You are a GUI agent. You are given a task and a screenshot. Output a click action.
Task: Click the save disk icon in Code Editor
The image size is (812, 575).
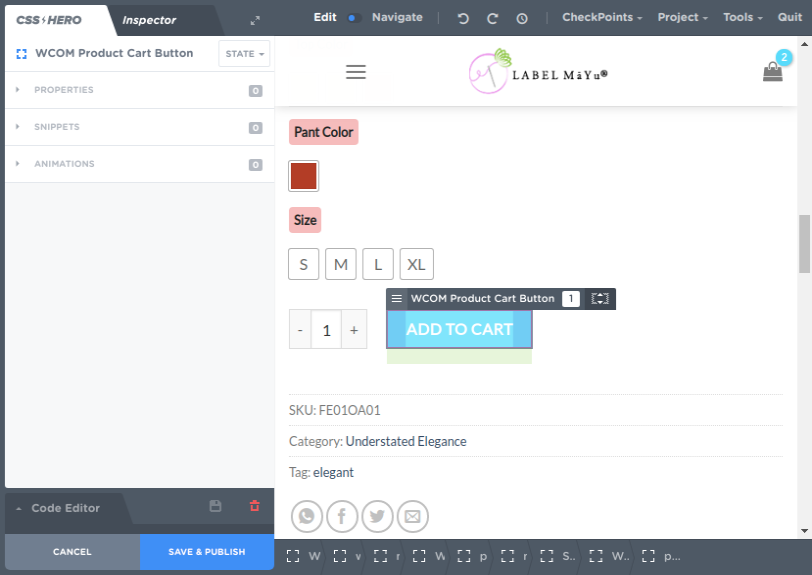[215, 506]
